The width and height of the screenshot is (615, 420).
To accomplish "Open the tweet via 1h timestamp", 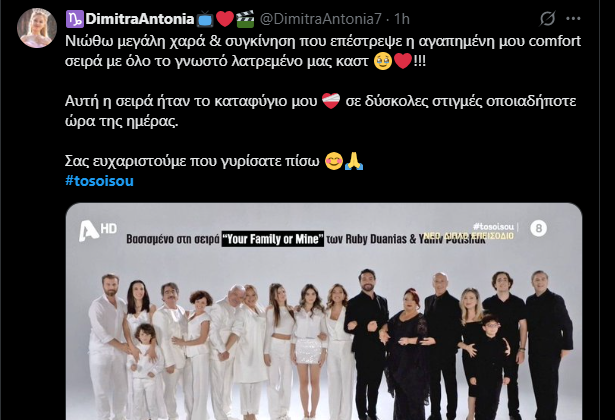I will tap(402, 19).
